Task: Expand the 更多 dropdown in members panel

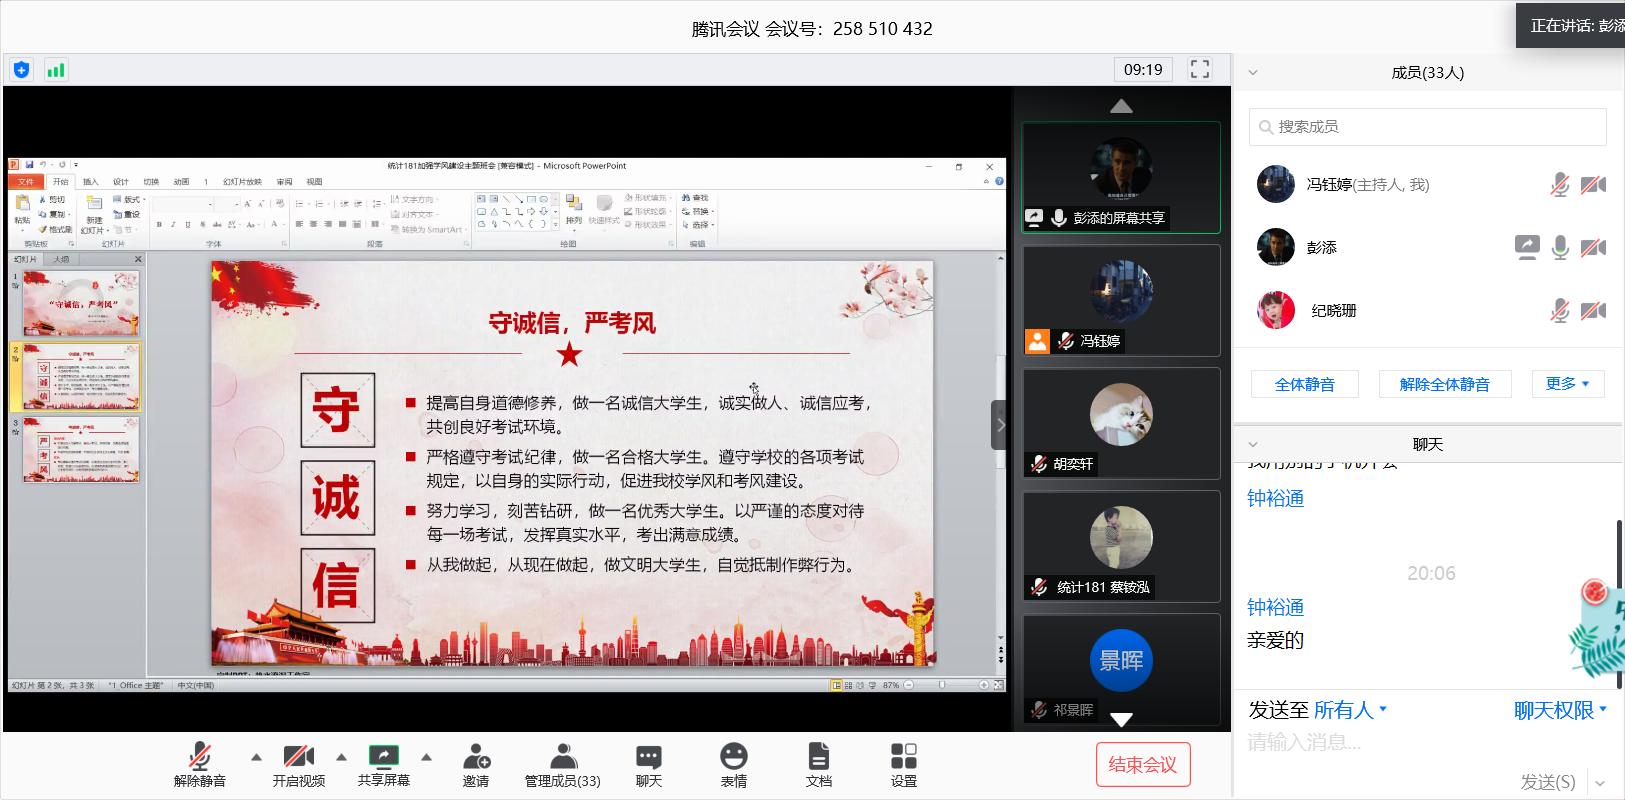Action: (x=1567, y=384)
